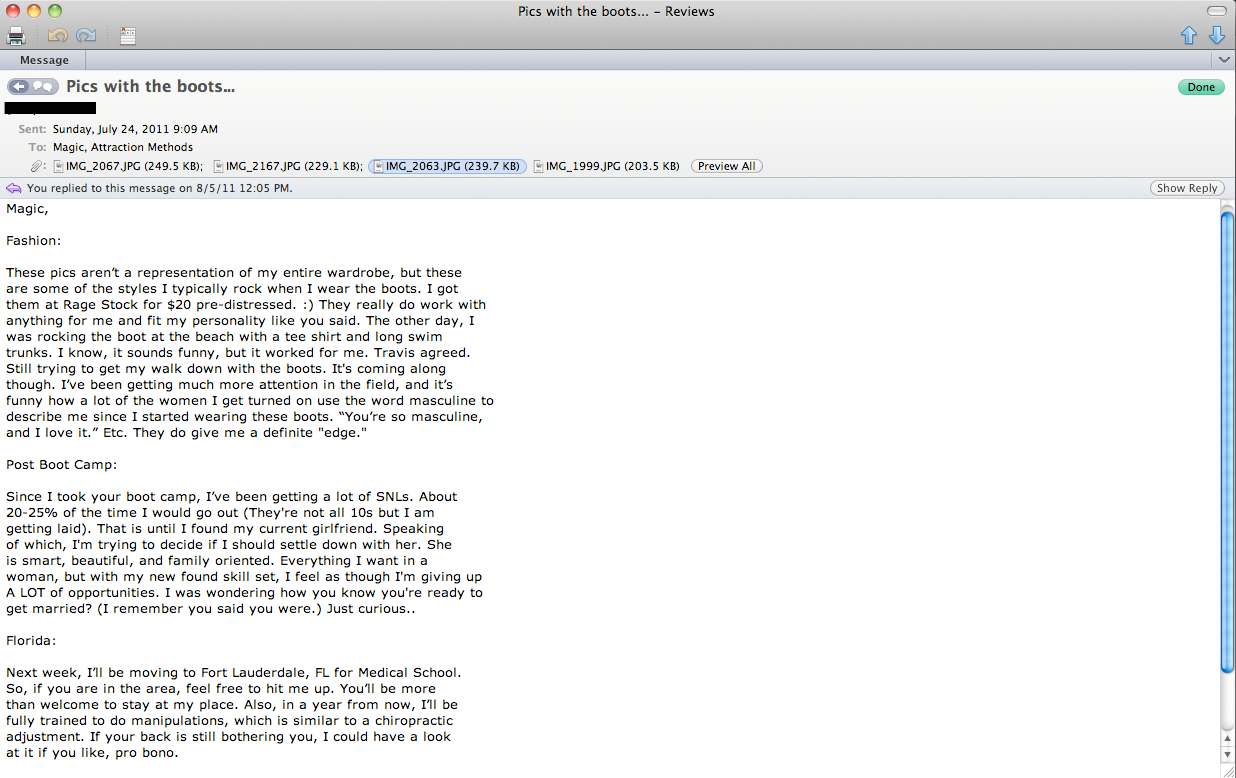This screenshot has height=778, width=1236.
Task: Click the Contacts card toolbar icon
Action: pos(127,36)
